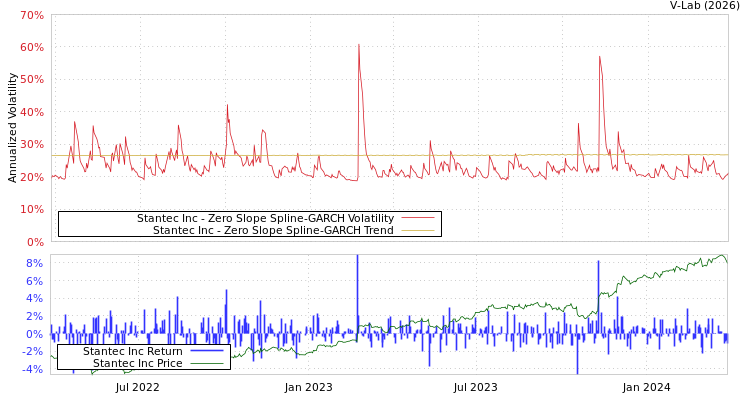The image size is (750, 400).
Task: Click the 6% return axis label
Action: pyautogui.click(x=34, y=281)
